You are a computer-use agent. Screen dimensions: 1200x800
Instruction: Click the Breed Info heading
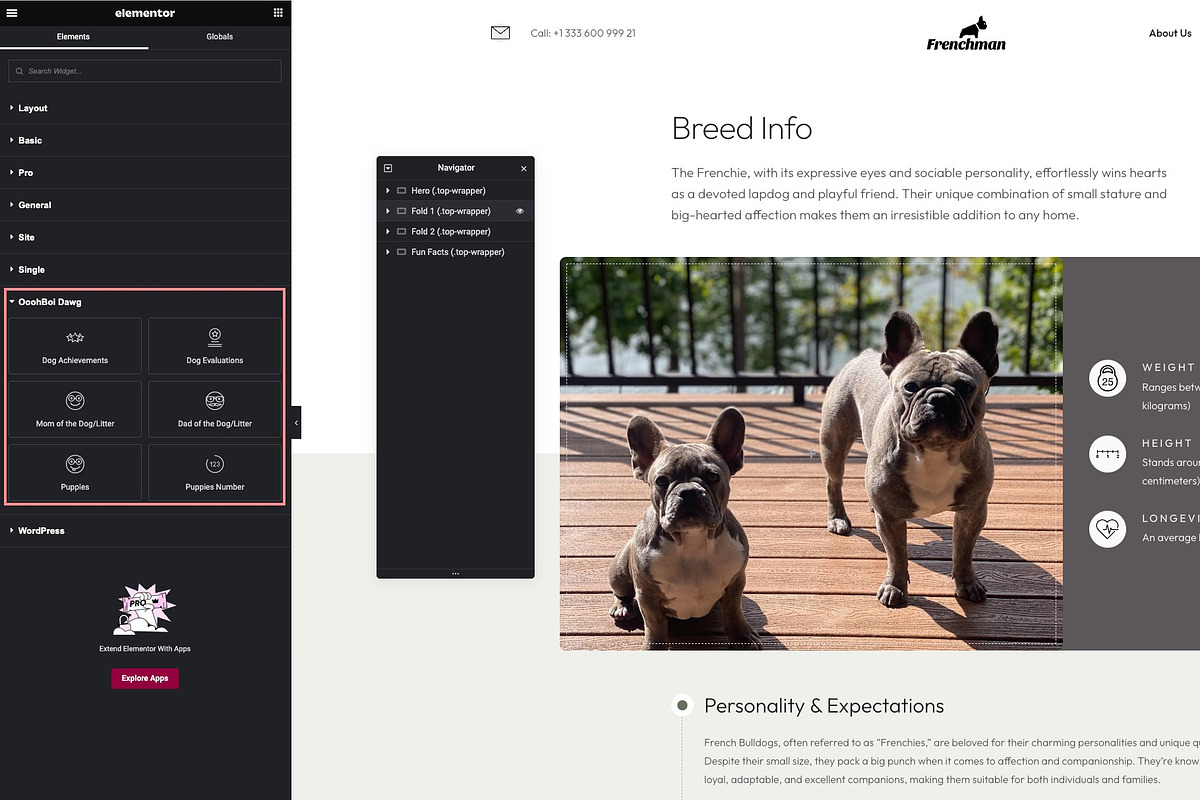click(742, 128)
